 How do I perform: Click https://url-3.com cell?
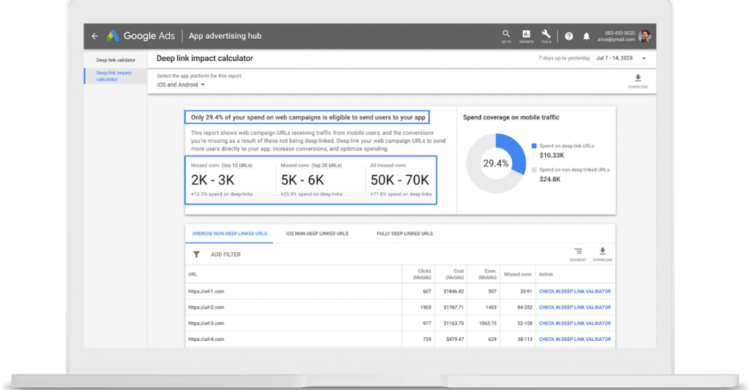point(206,323)
